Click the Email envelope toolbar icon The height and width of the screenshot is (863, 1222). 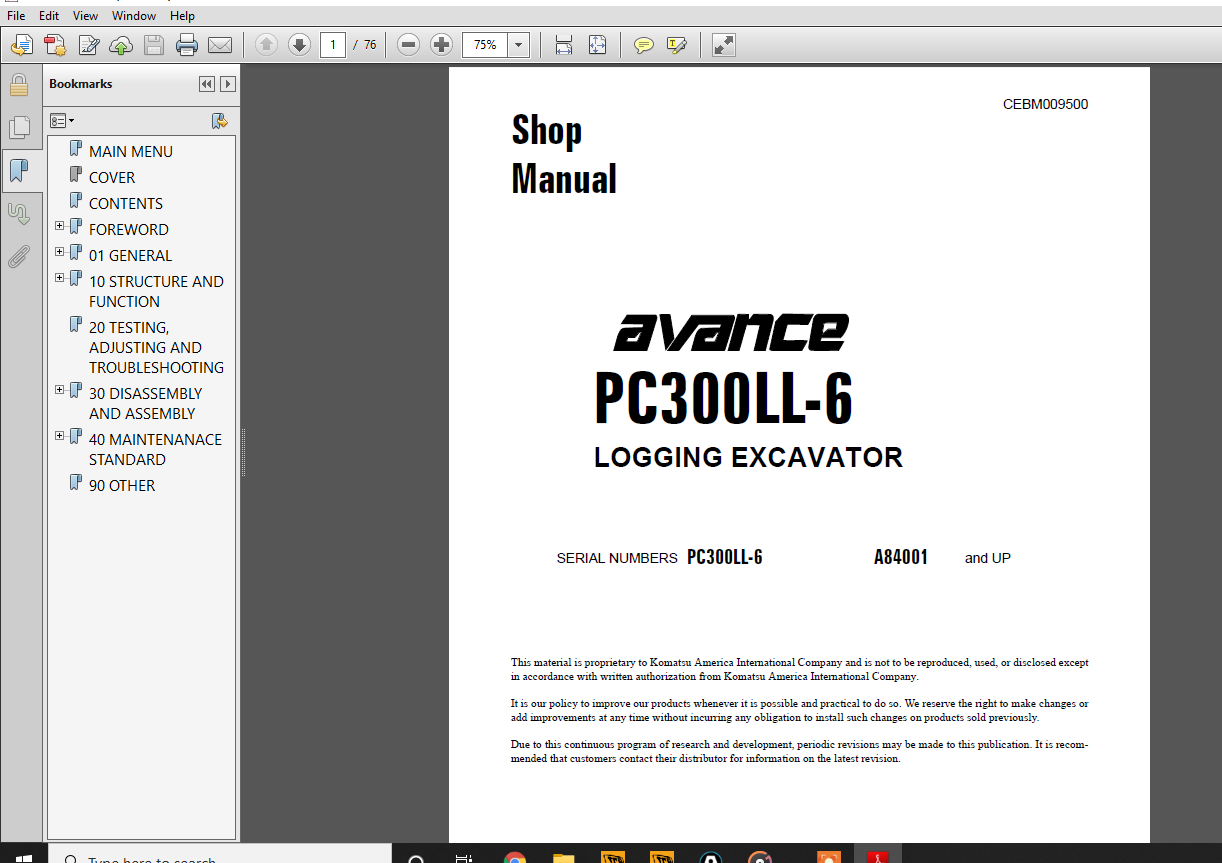coord(220,45)
